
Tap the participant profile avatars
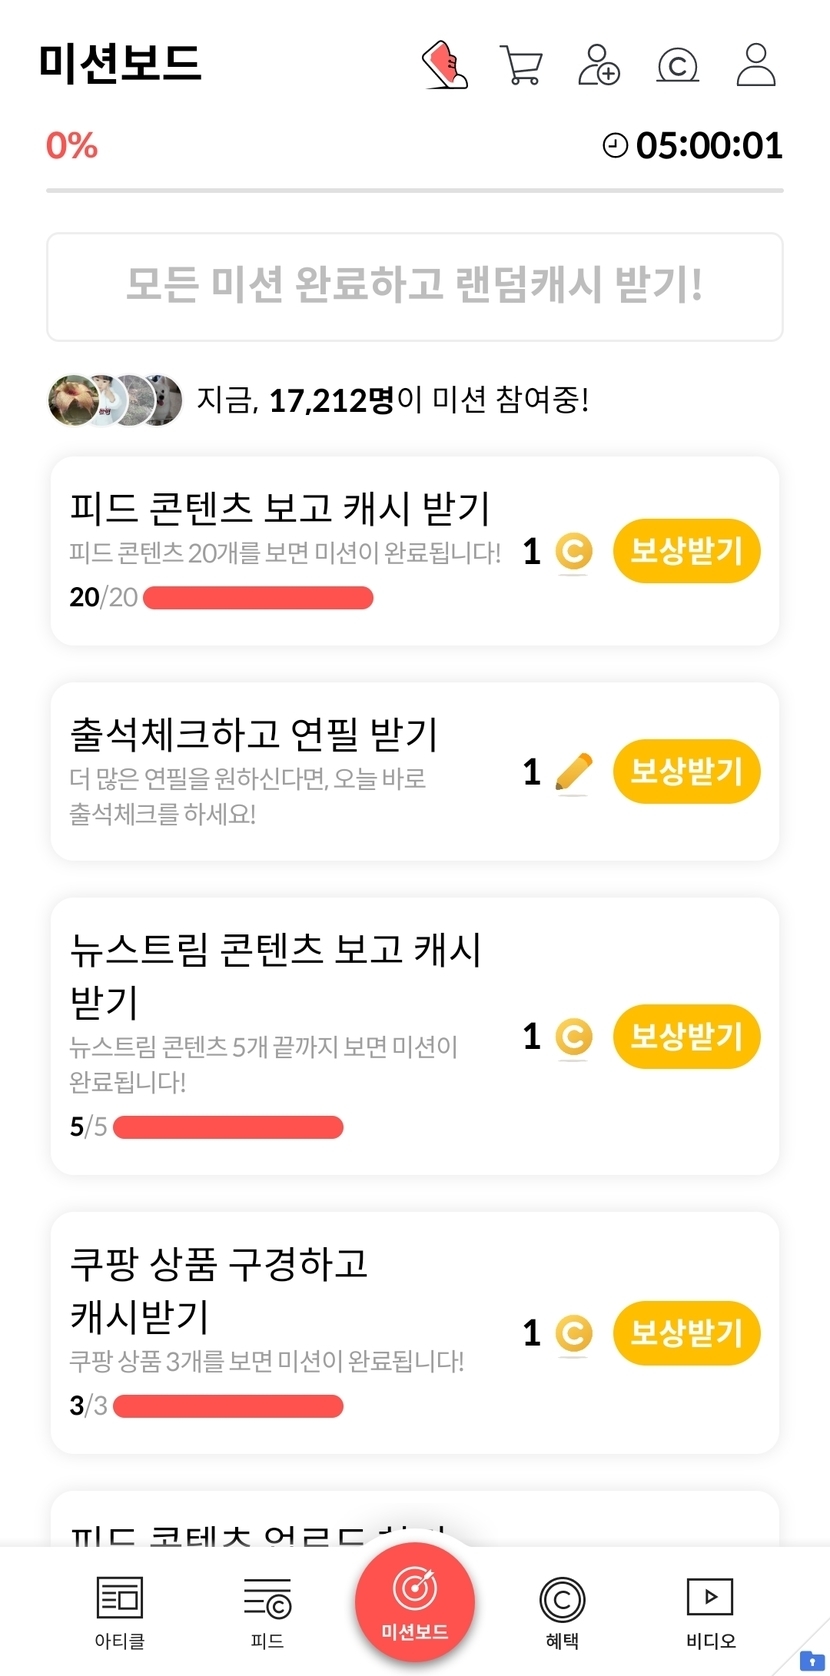tap(115, 401)
